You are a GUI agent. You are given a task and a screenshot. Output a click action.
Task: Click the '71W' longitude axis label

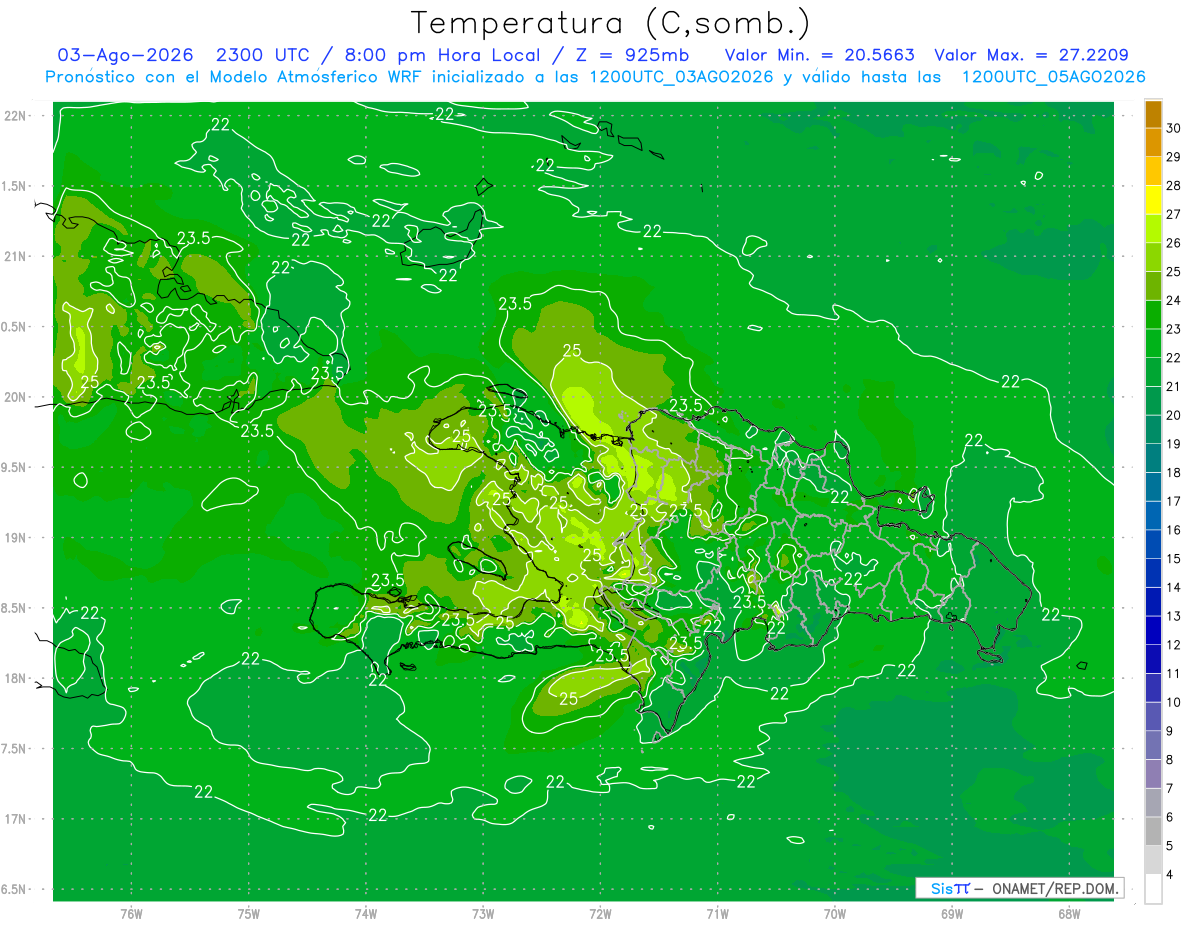717,913
